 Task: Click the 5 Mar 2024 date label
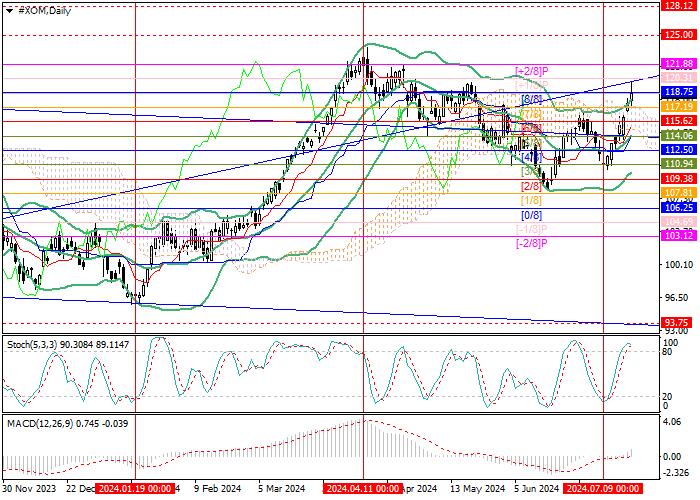(x=282, y=489)
